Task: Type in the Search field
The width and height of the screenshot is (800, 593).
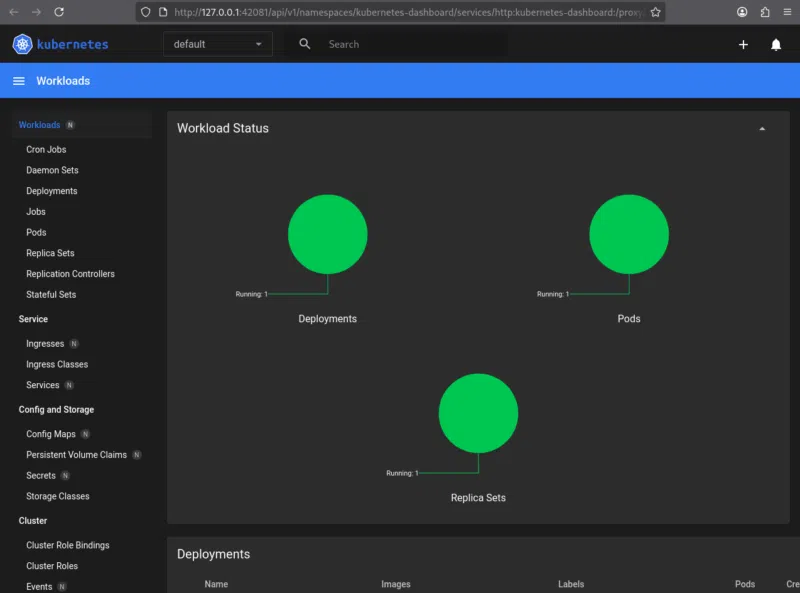Action: tap(410, 45)
